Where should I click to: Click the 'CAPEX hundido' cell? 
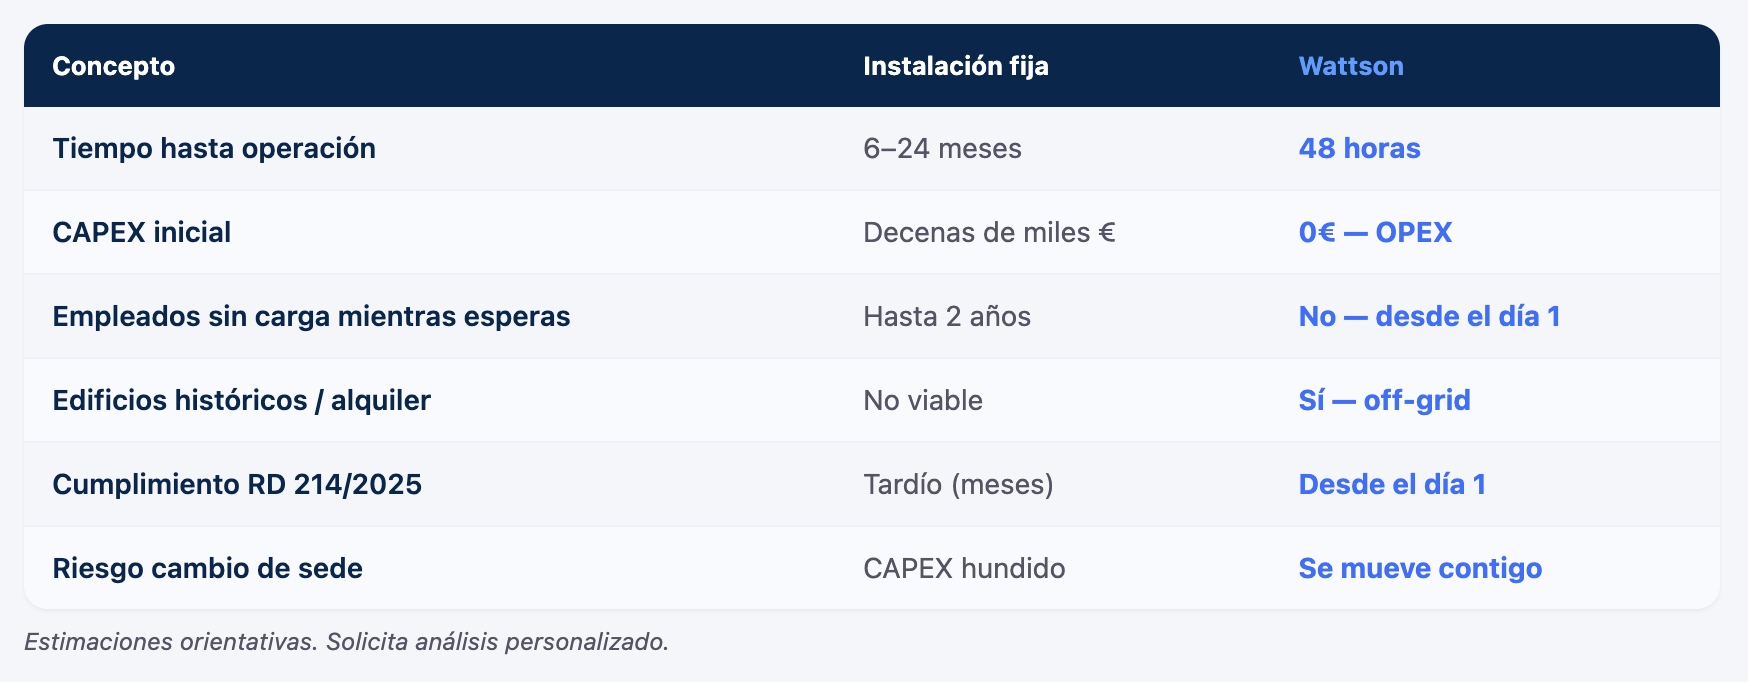click(x=964, y=568)
